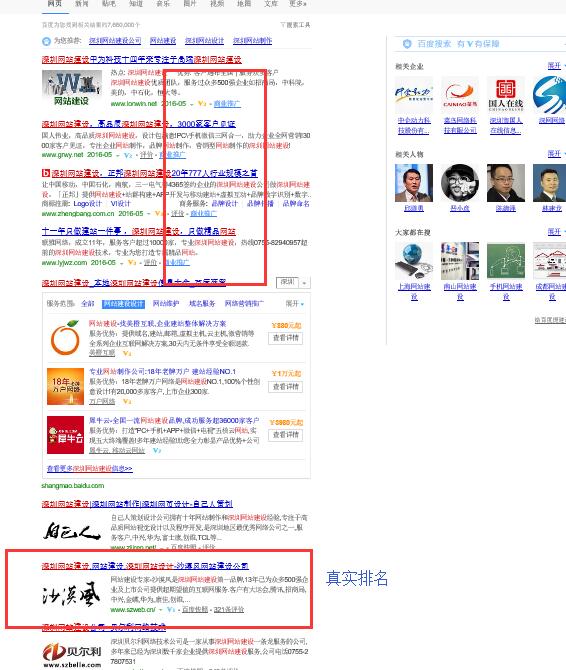The image size is (566, 670).
Task: Click the 国人在线 company logo
Action: (506, 96)
